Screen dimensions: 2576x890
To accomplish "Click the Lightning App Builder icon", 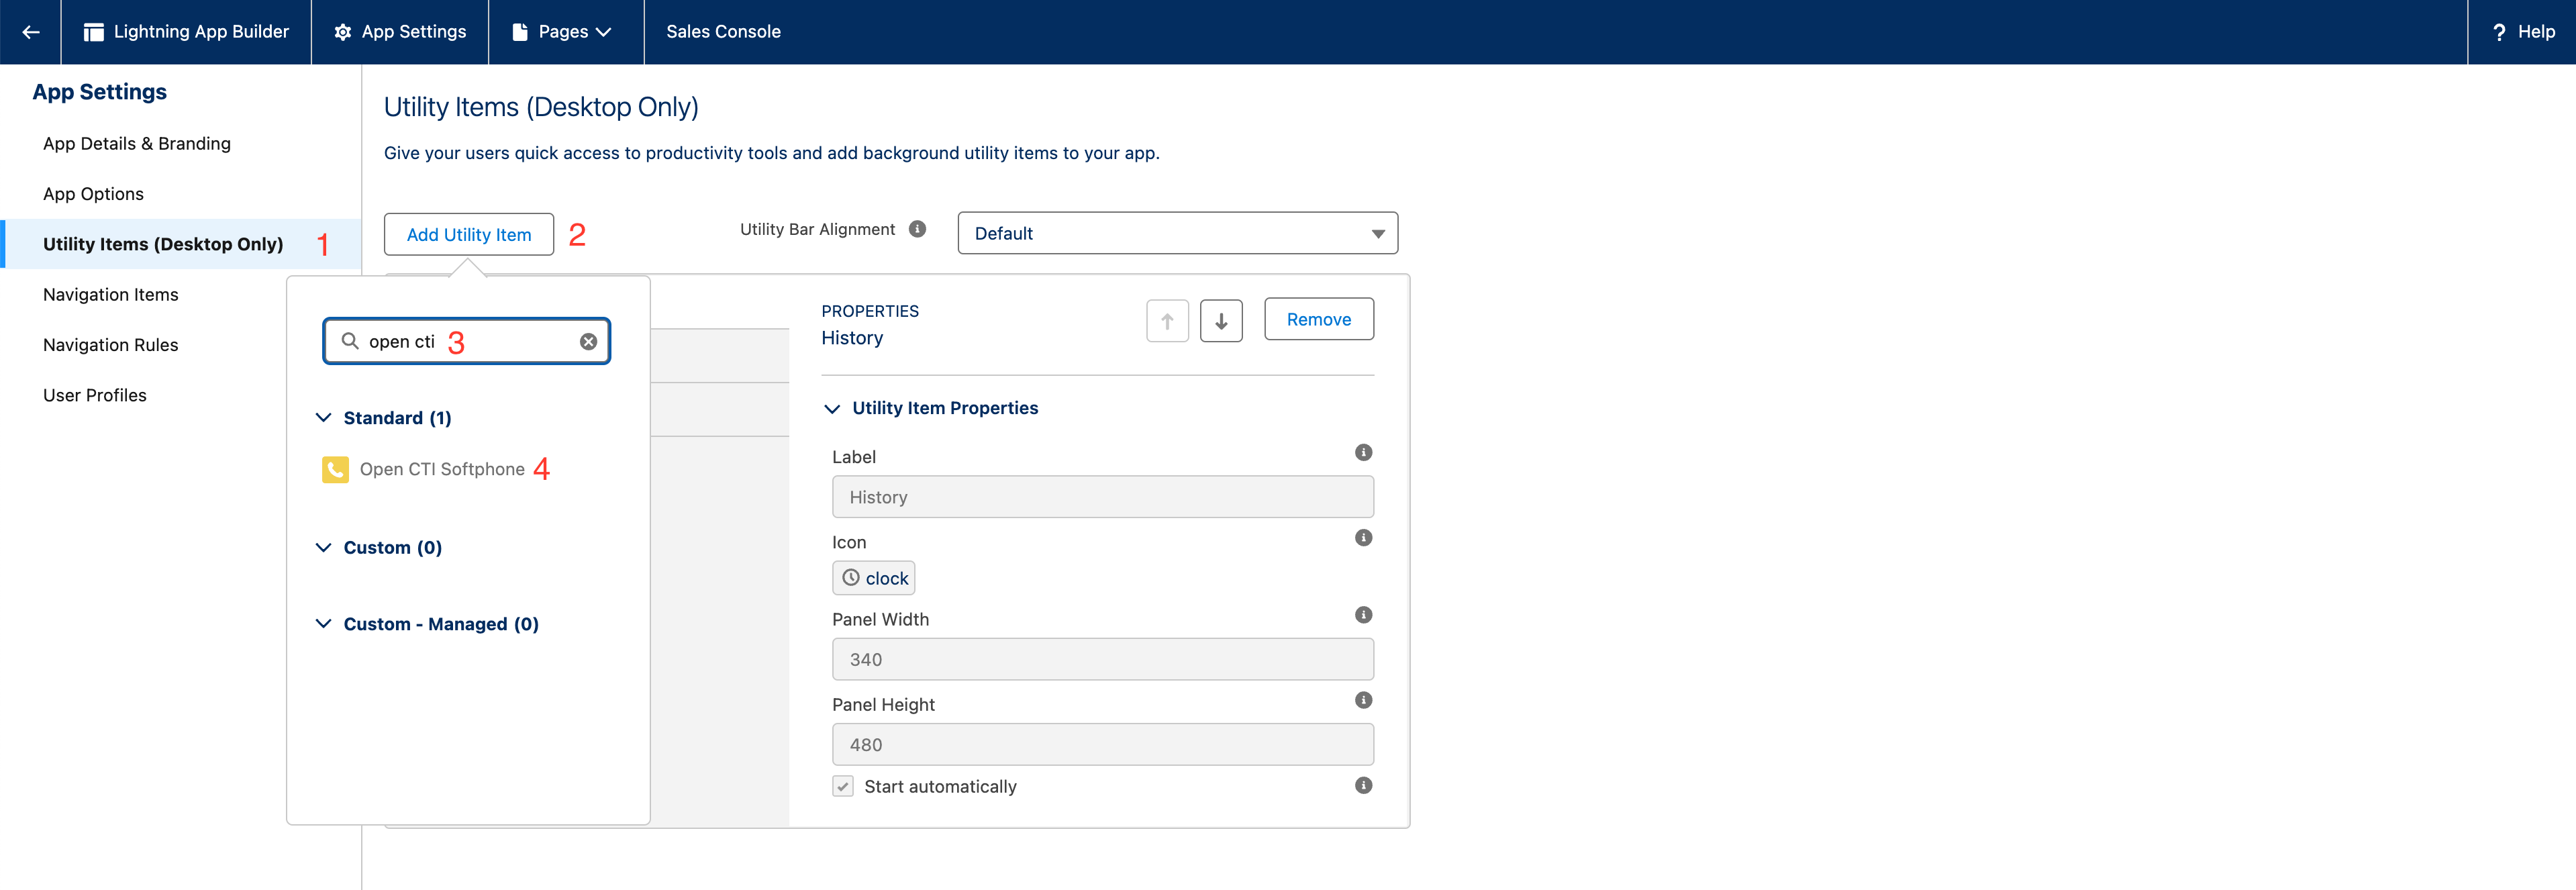I will tap(94, 32).
